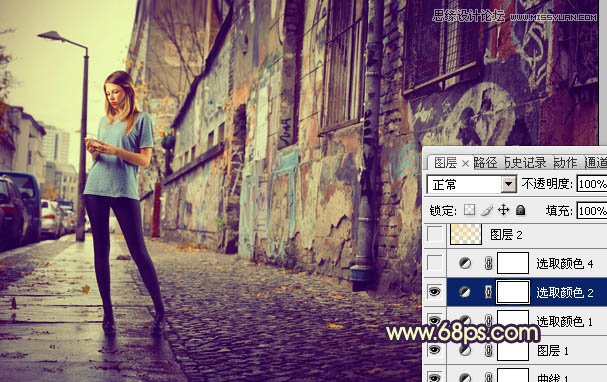
Task: Hide the 曲线 1 layer
Action: (435, 377)
